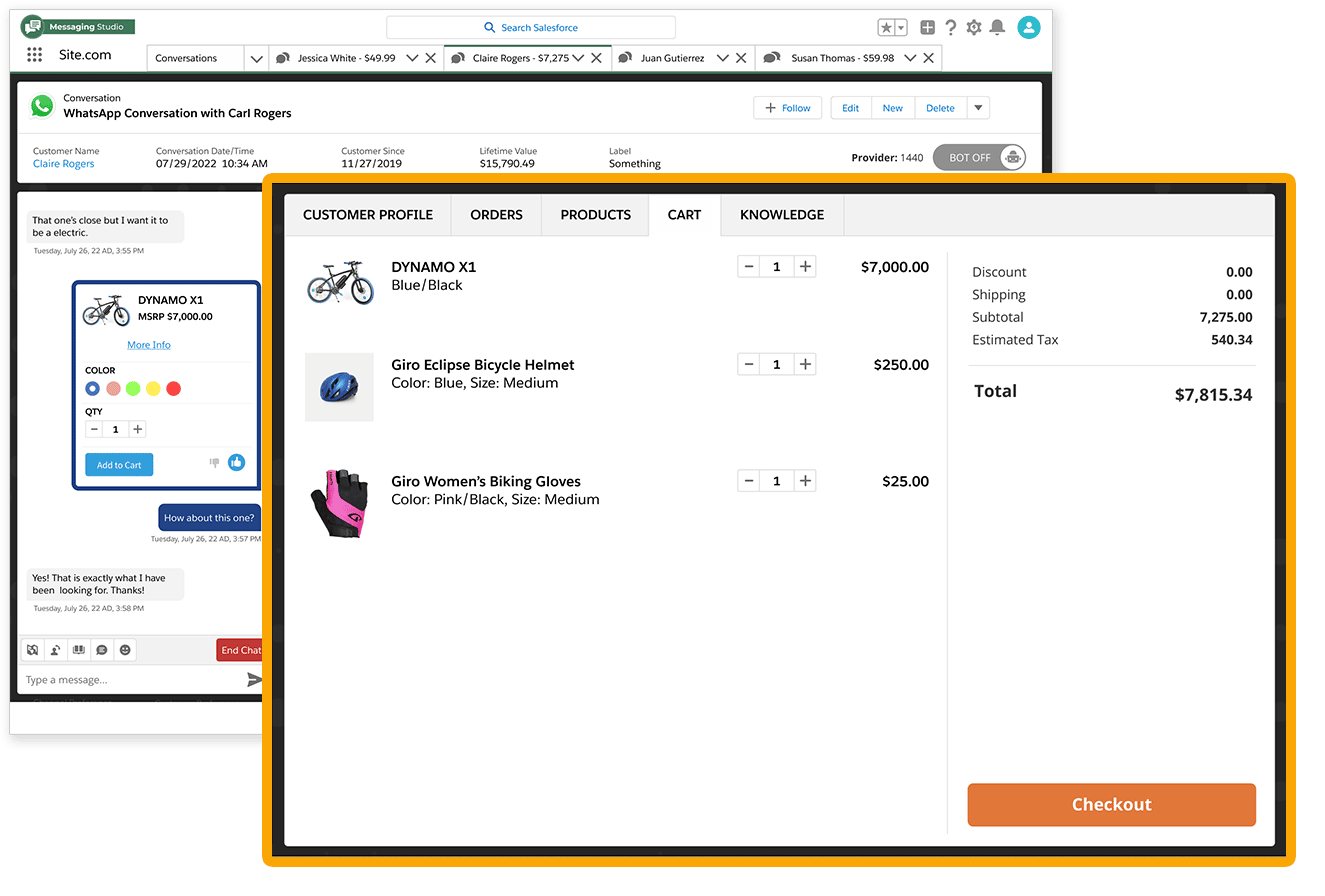
Task: Switch to the Juan Gutierrez conversation tab
Action: [672, 58]
